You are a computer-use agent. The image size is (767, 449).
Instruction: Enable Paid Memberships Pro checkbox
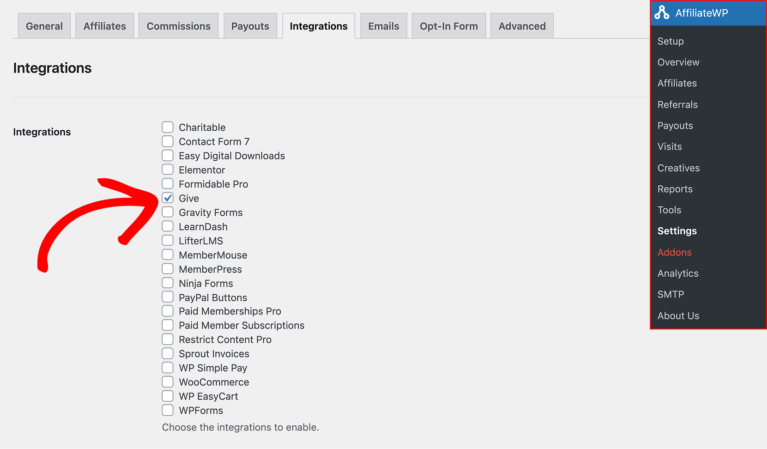(x=168, y=311)
